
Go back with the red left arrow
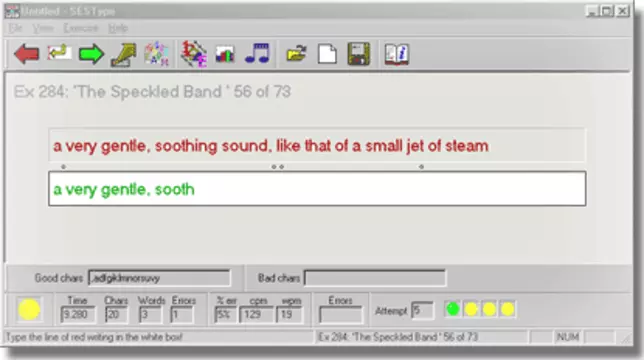27,54
